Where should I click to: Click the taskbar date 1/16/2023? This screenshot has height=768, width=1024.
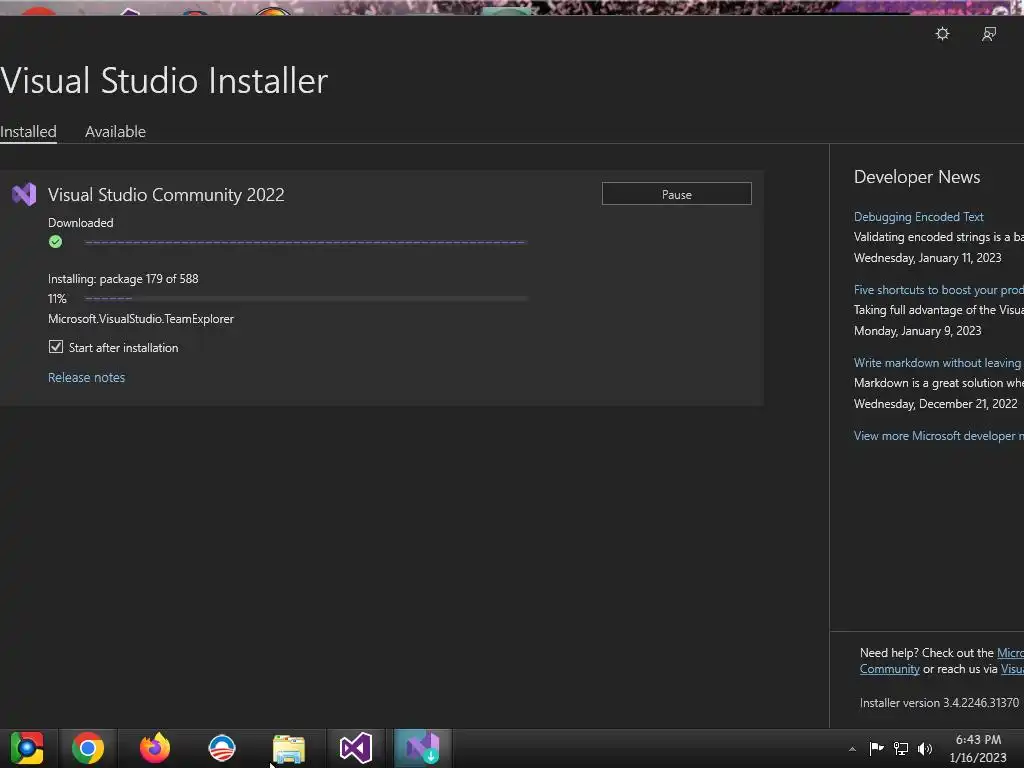coord(978,758)
